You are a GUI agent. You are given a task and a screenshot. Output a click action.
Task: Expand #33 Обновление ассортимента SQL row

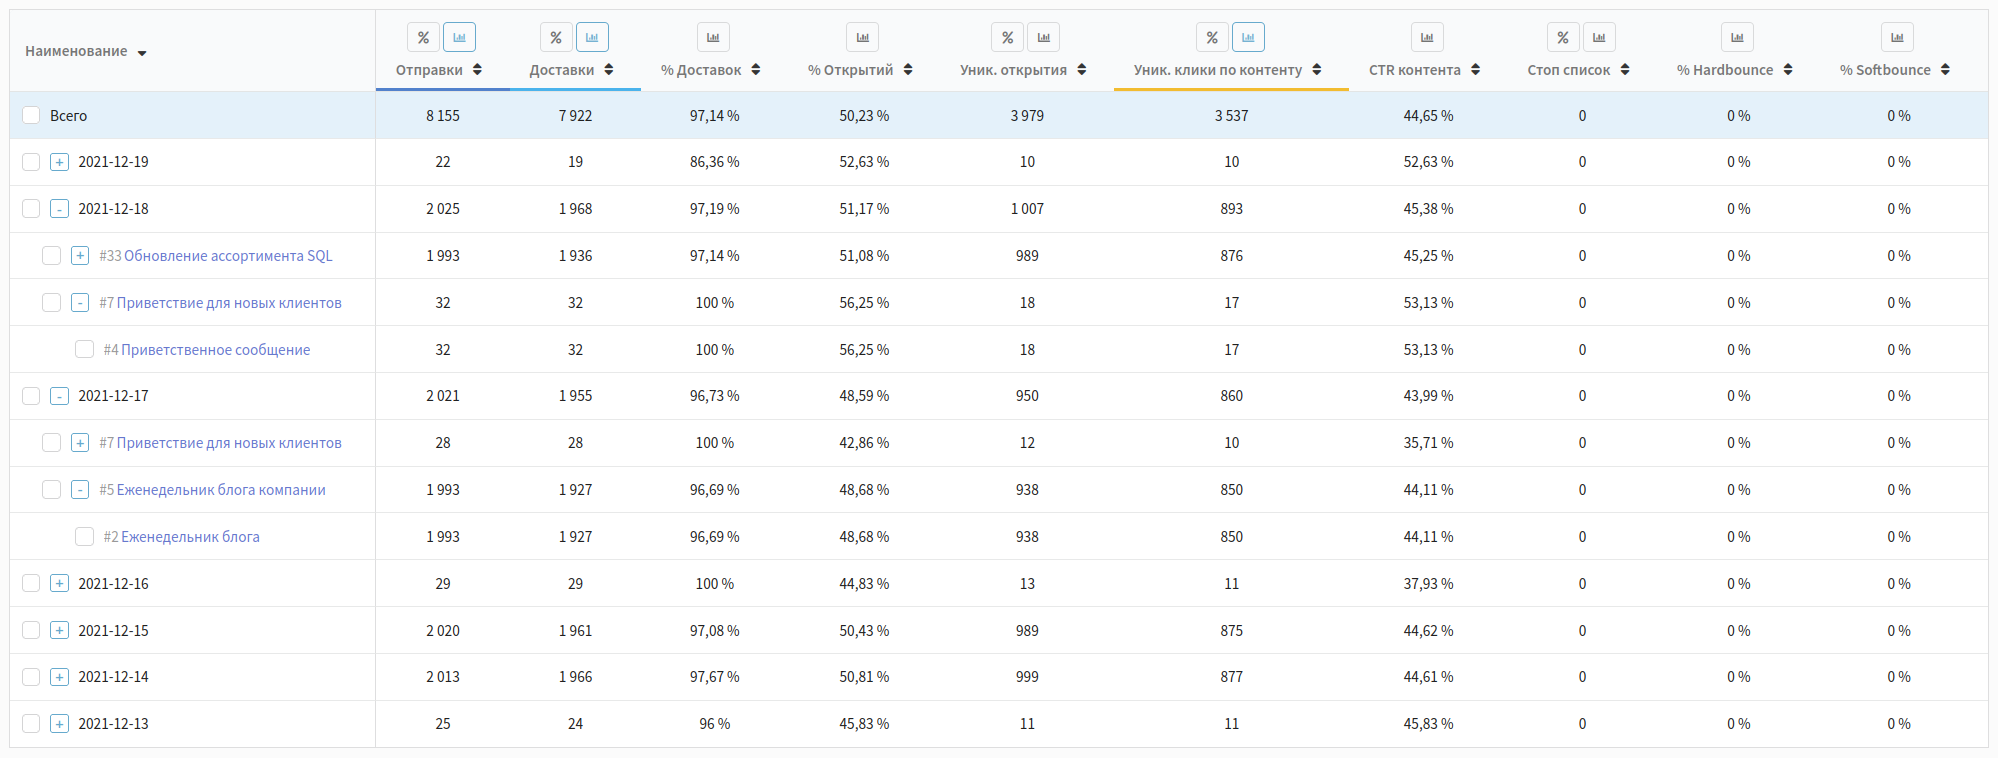click(x=80, y=256)
